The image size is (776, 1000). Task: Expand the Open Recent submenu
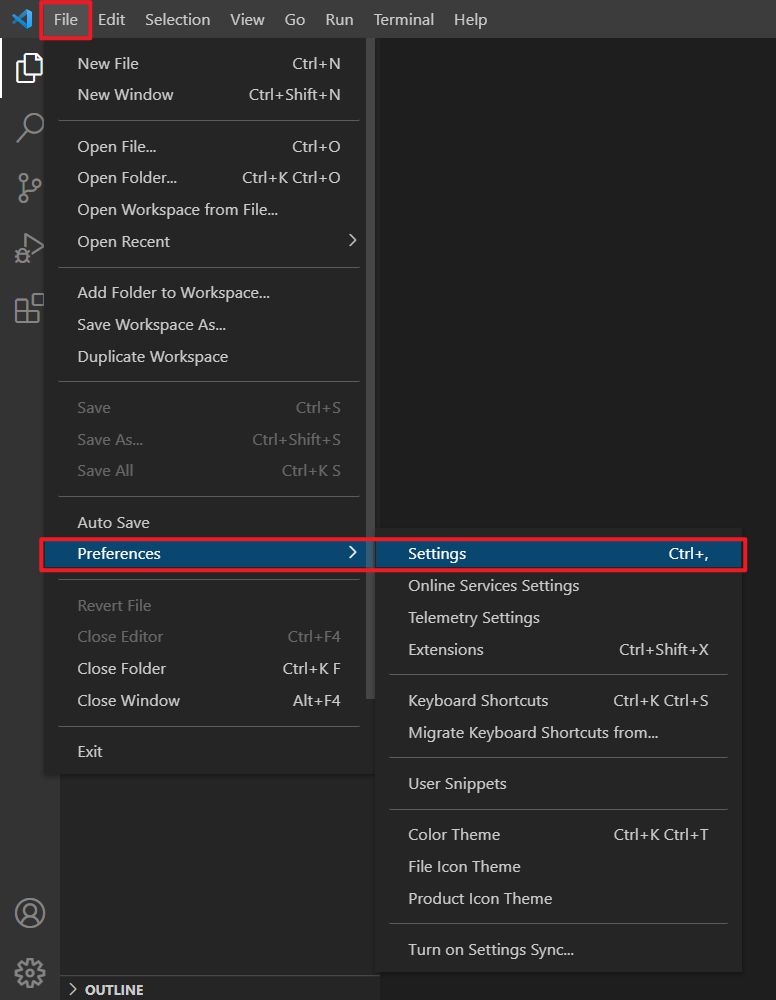(351, 241)
